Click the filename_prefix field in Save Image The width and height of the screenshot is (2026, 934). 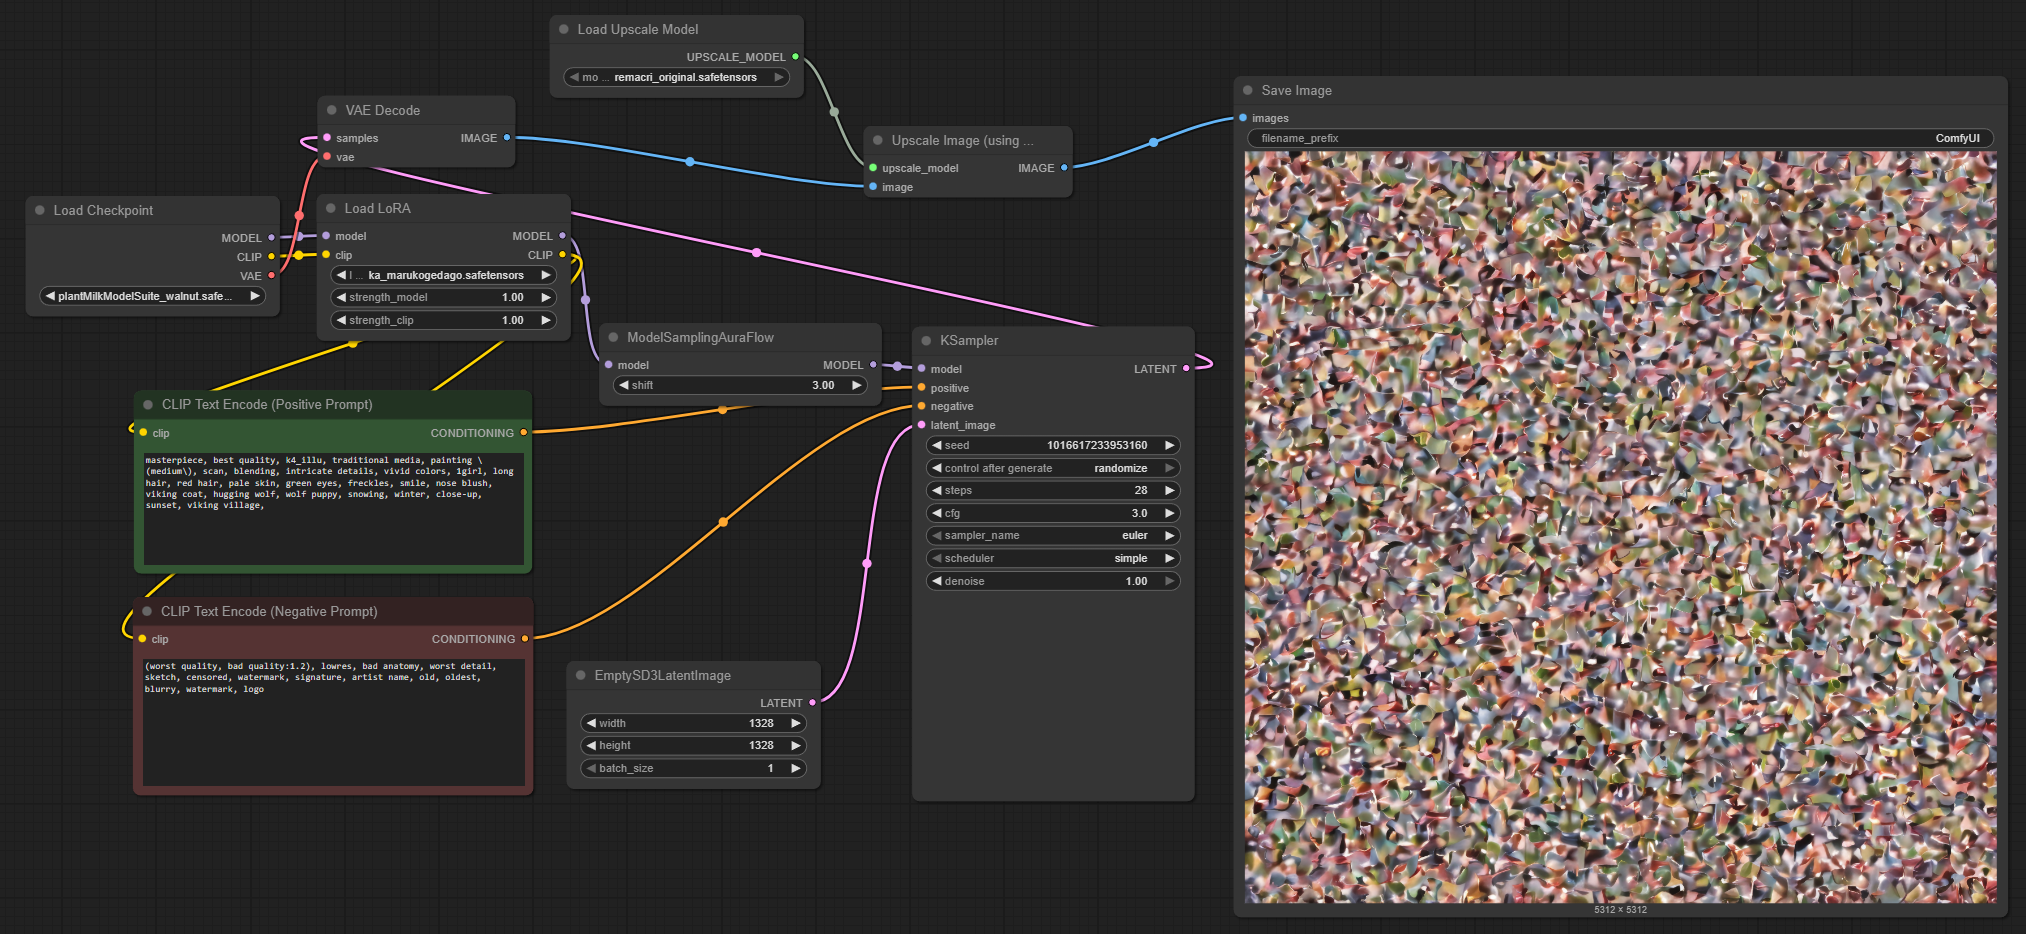1619,139
